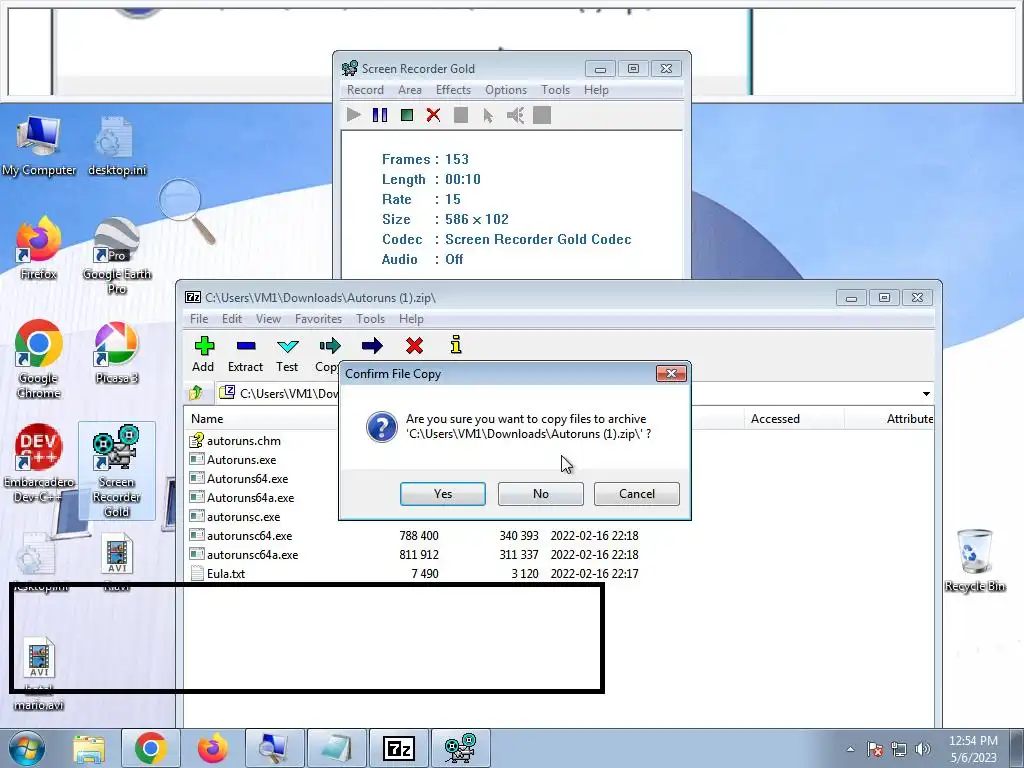Click the speaker audio icon in Screen Recorder Gold
The width and height of the screenshot is (1024, 768).
pyautogui.click(x=515, y=116)
